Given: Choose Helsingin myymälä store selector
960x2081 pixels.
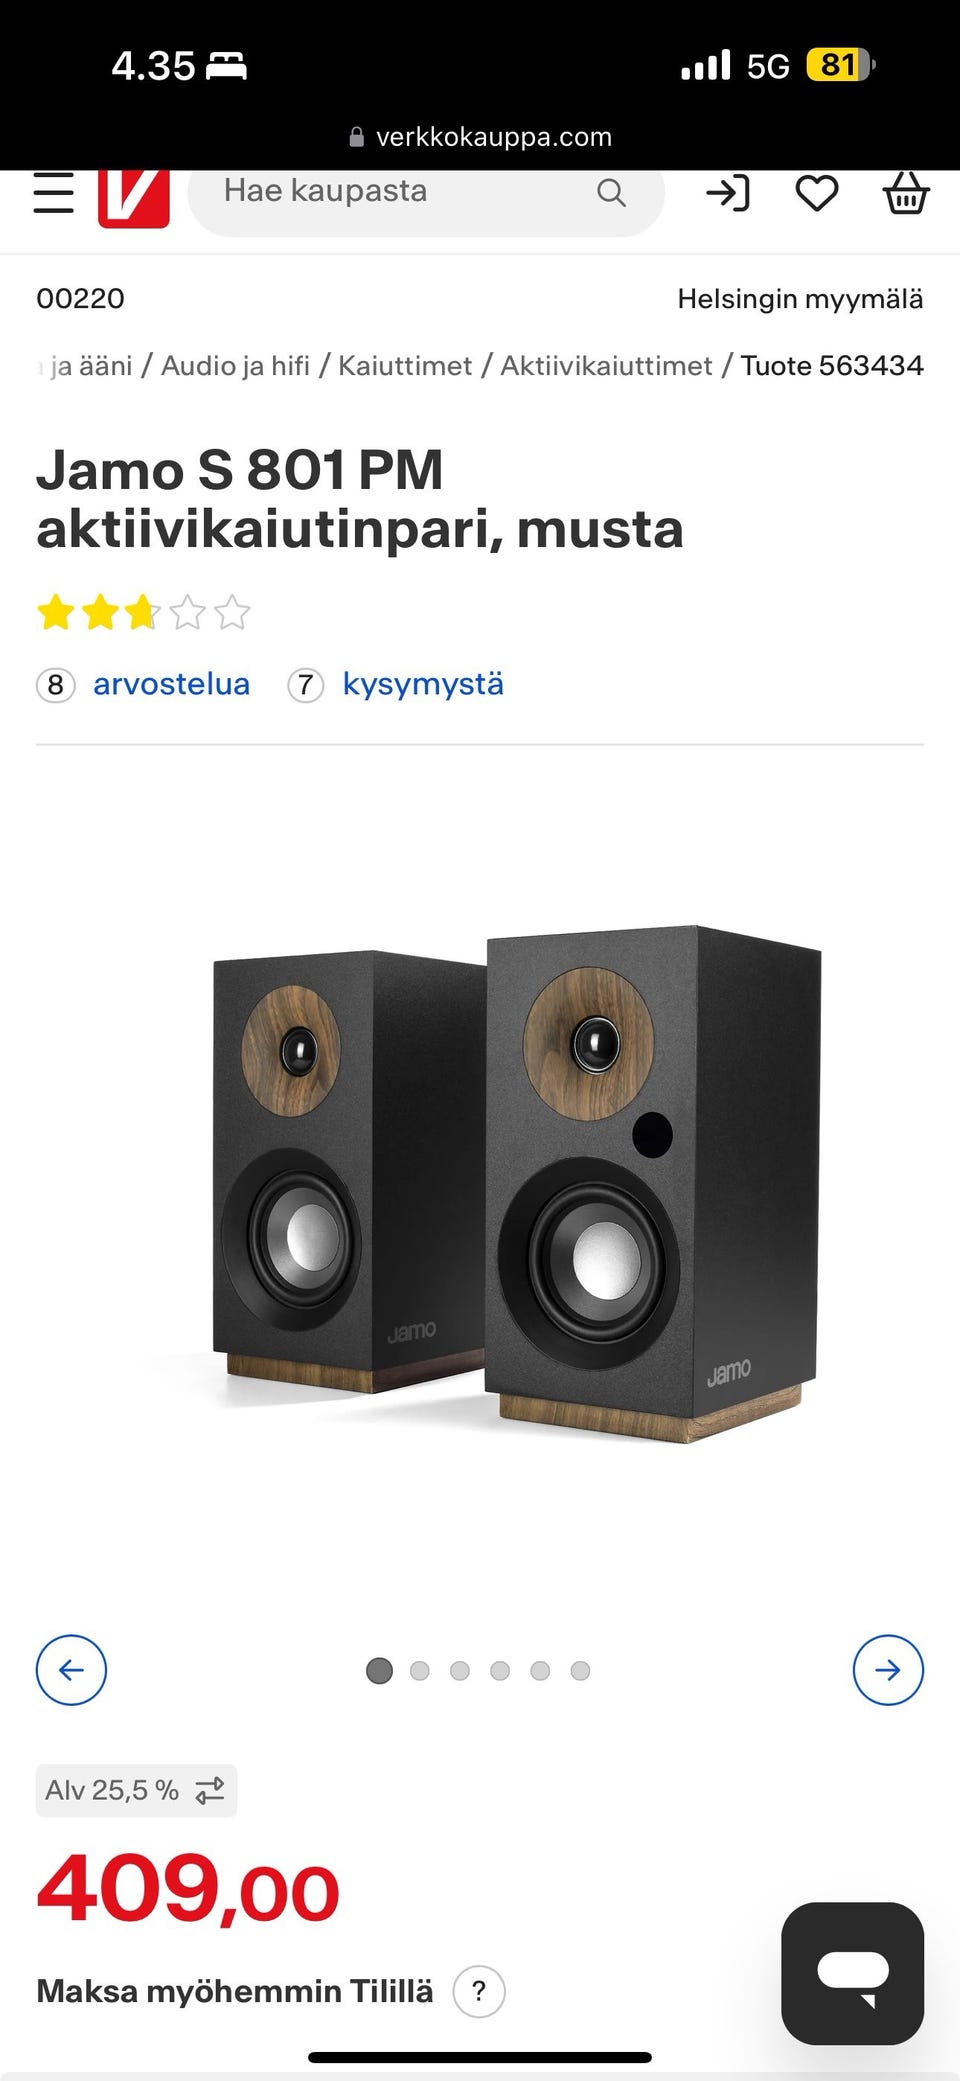Looking at the screenshot, I should tap(800, 299).
